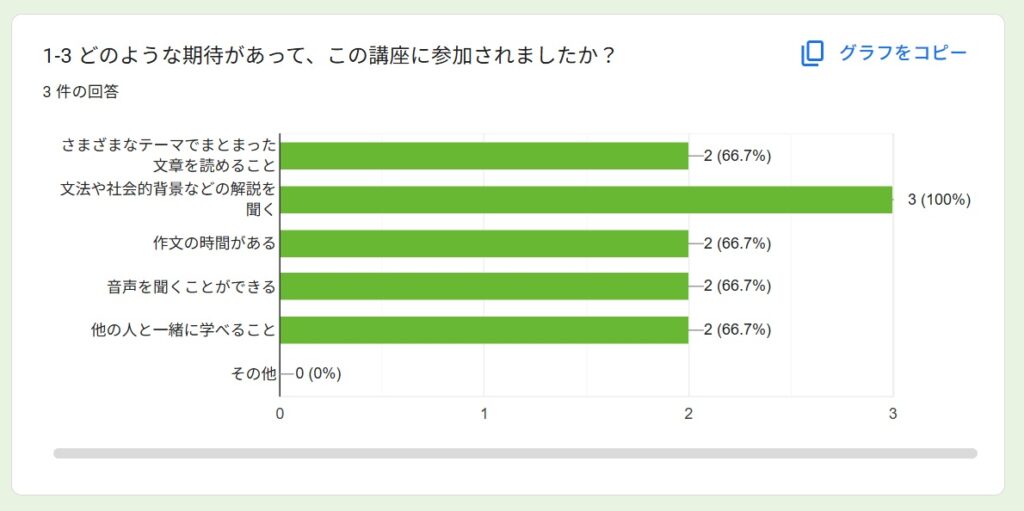
Task: Click the 0 (0%) value label
Action: 319,374
